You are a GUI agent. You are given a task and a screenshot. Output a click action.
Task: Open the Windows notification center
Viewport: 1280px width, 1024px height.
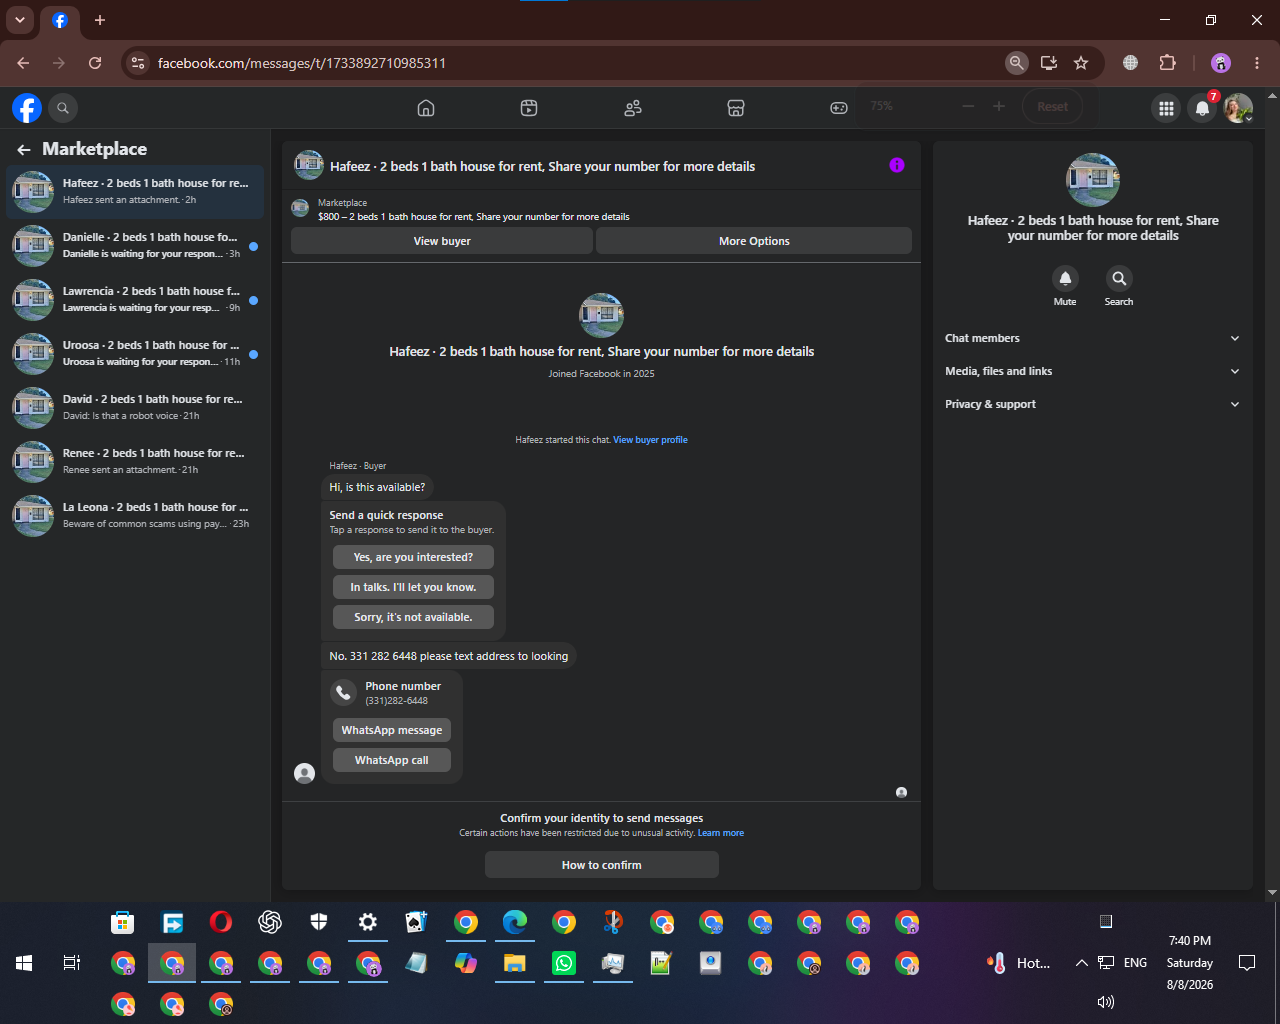(x=1247, y=963)
